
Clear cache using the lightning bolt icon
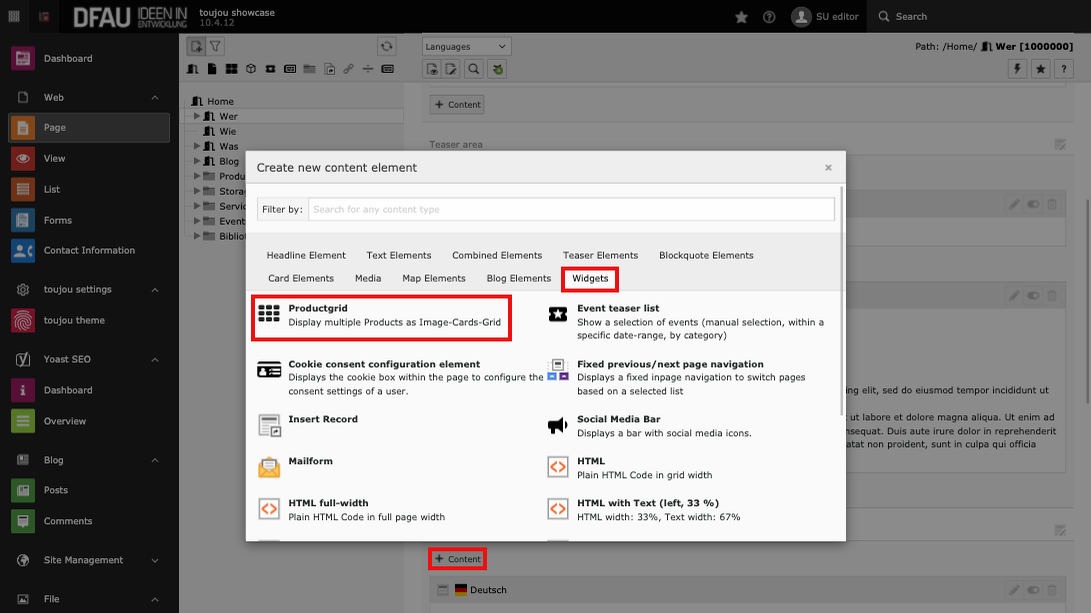[x=1019, y=69]
